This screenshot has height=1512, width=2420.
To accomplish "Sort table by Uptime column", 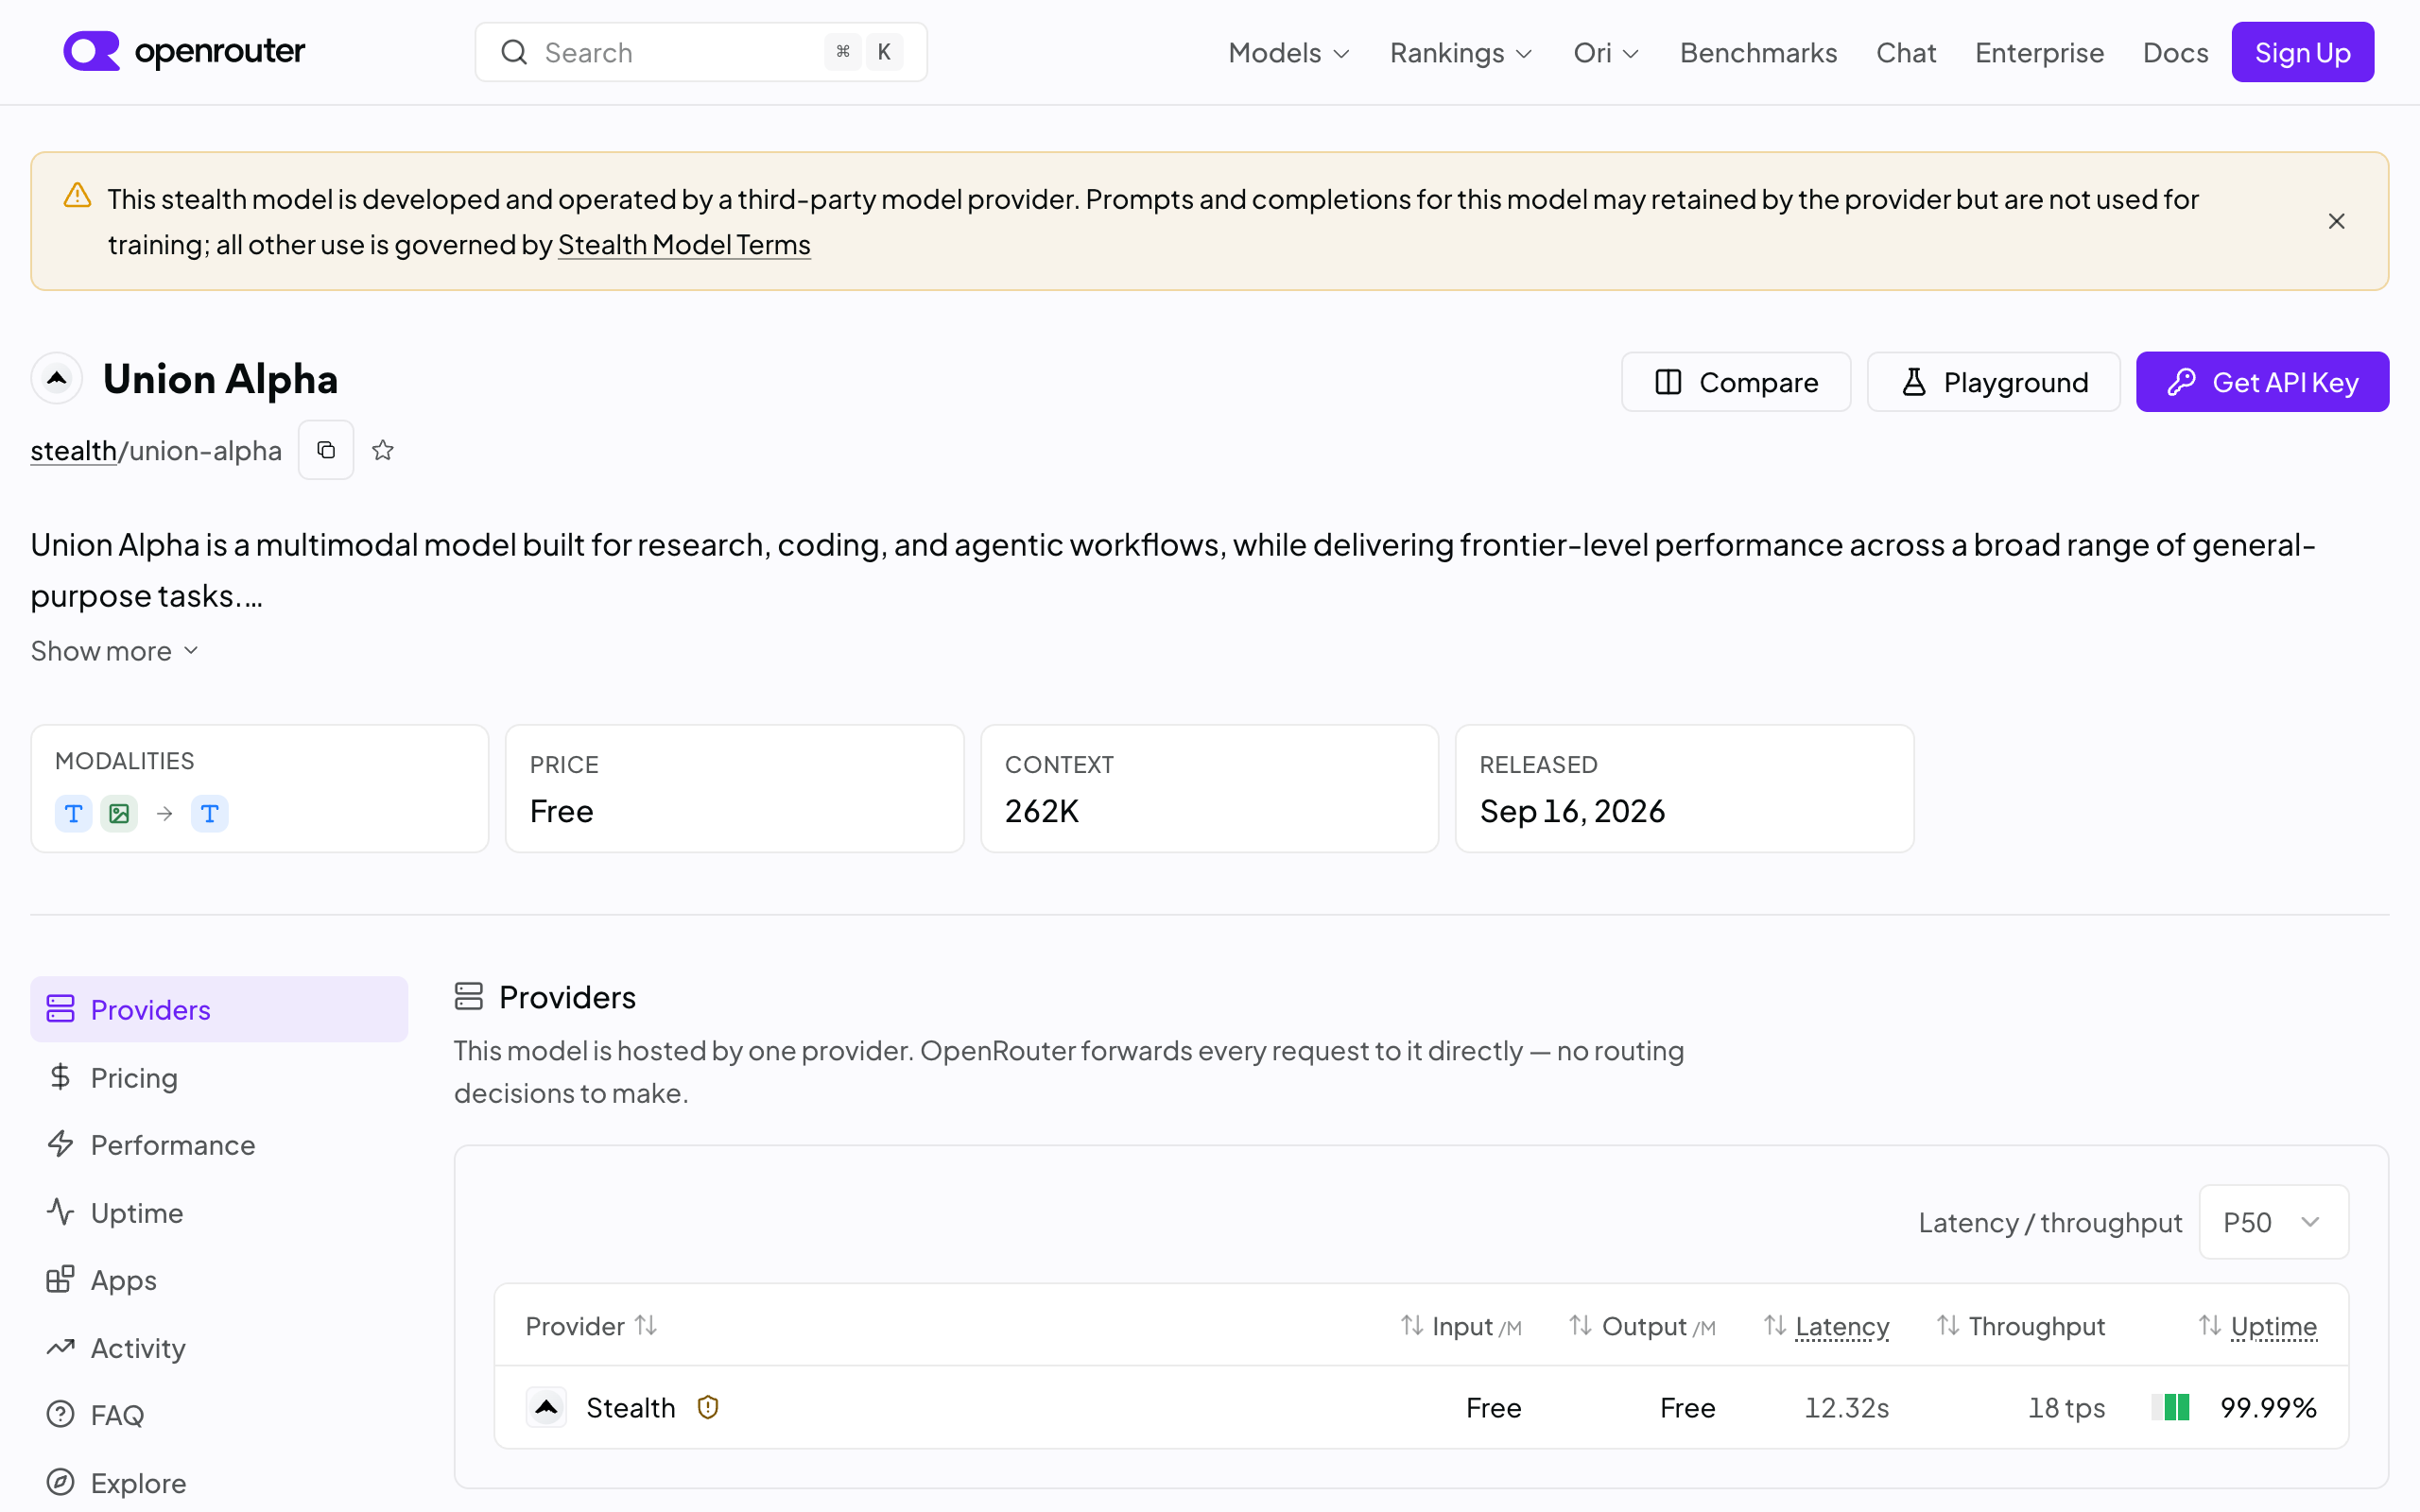I will (2257, 1325).
